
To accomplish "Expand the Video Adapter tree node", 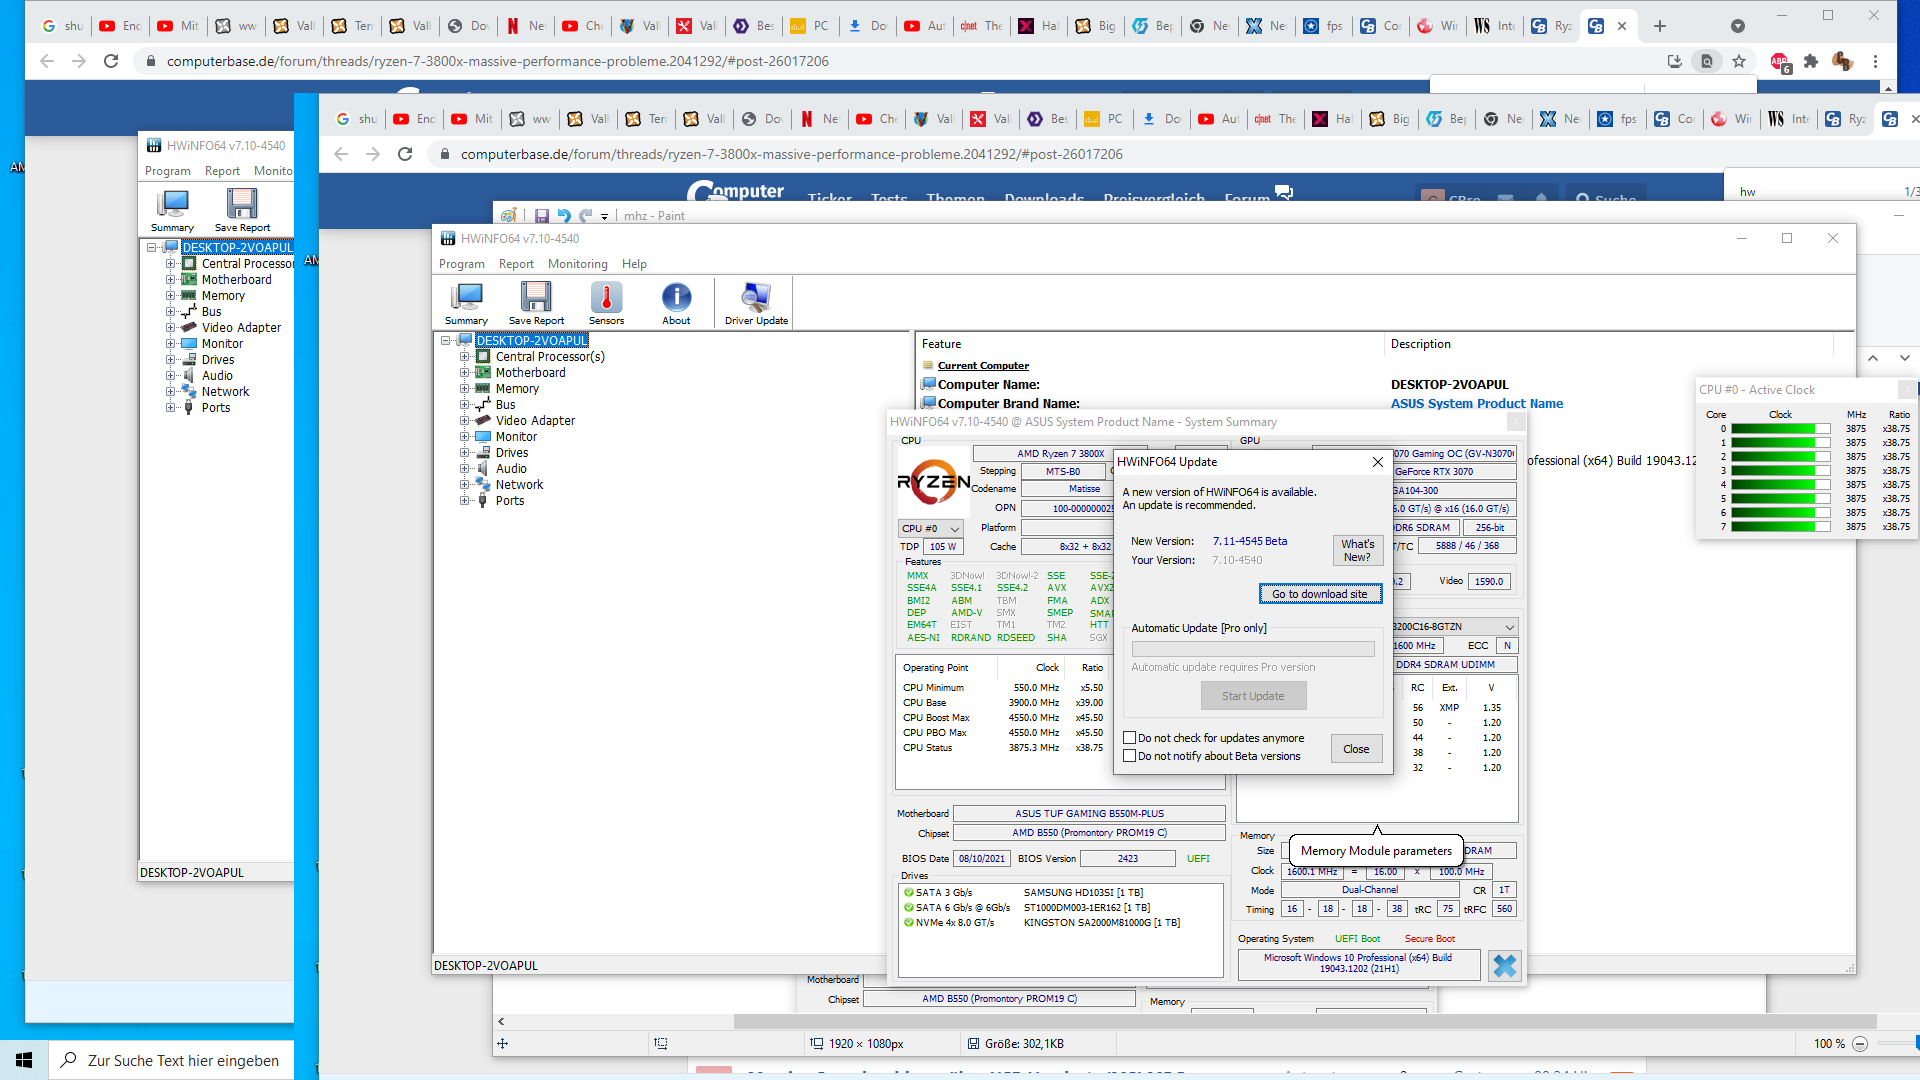I will [x=464, y=421].
